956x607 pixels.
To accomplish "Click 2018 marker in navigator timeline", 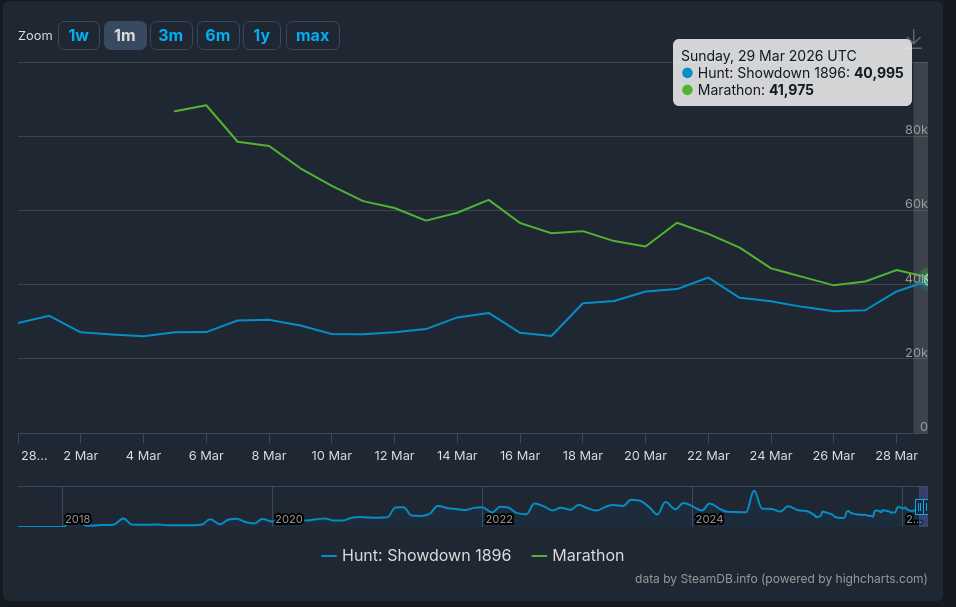I will click(x=77, y=519).
